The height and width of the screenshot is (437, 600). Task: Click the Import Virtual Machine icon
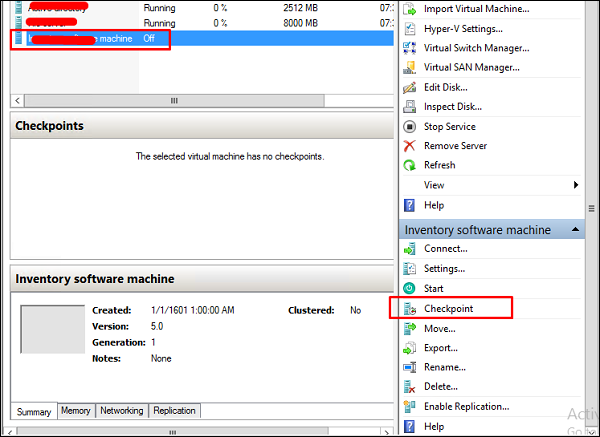(x=409, y=9)
